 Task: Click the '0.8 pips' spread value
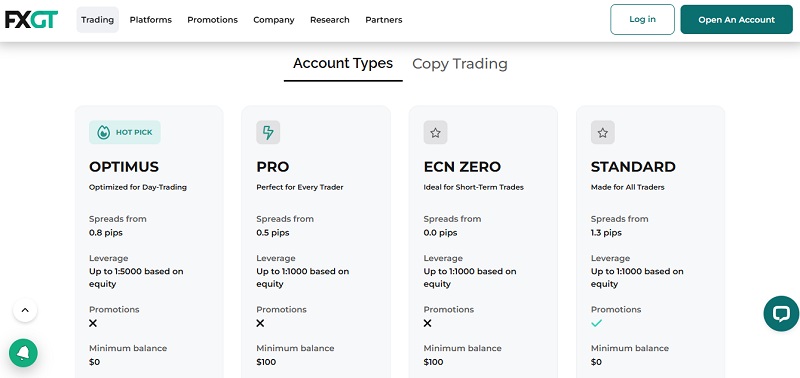(x=106, y=233)
